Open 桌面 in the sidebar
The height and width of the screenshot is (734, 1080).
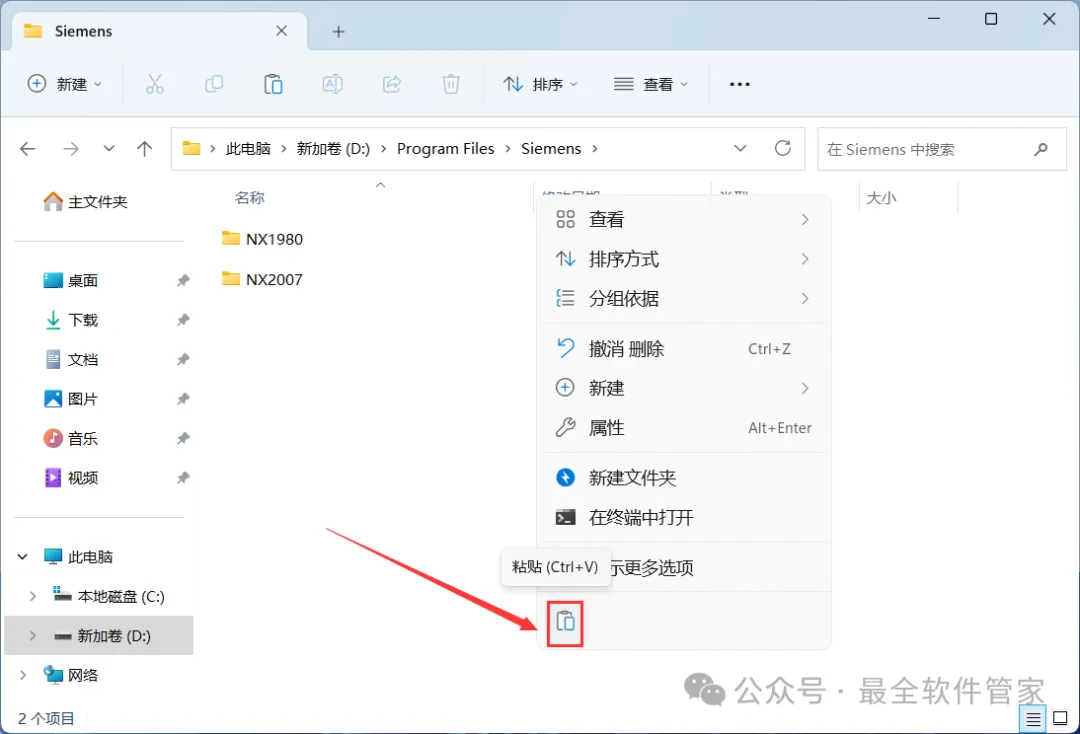(71, 280)
